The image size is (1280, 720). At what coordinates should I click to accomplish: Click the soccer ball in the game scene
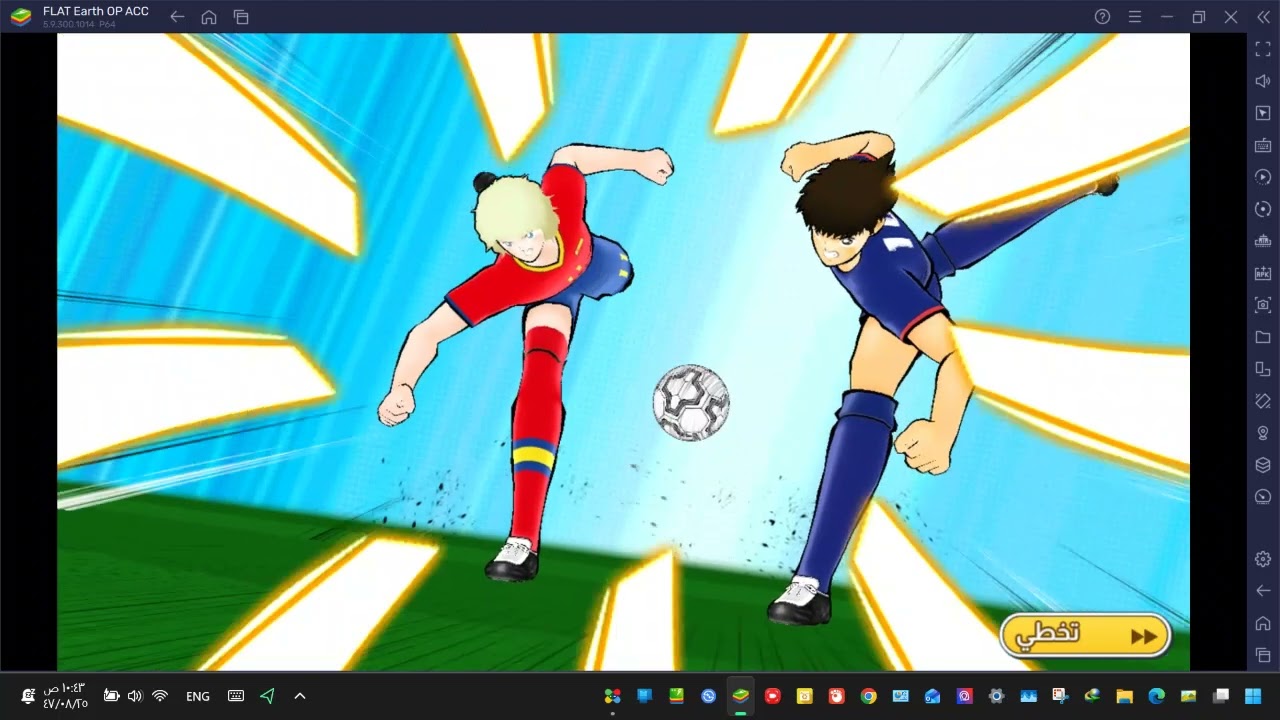691,402
